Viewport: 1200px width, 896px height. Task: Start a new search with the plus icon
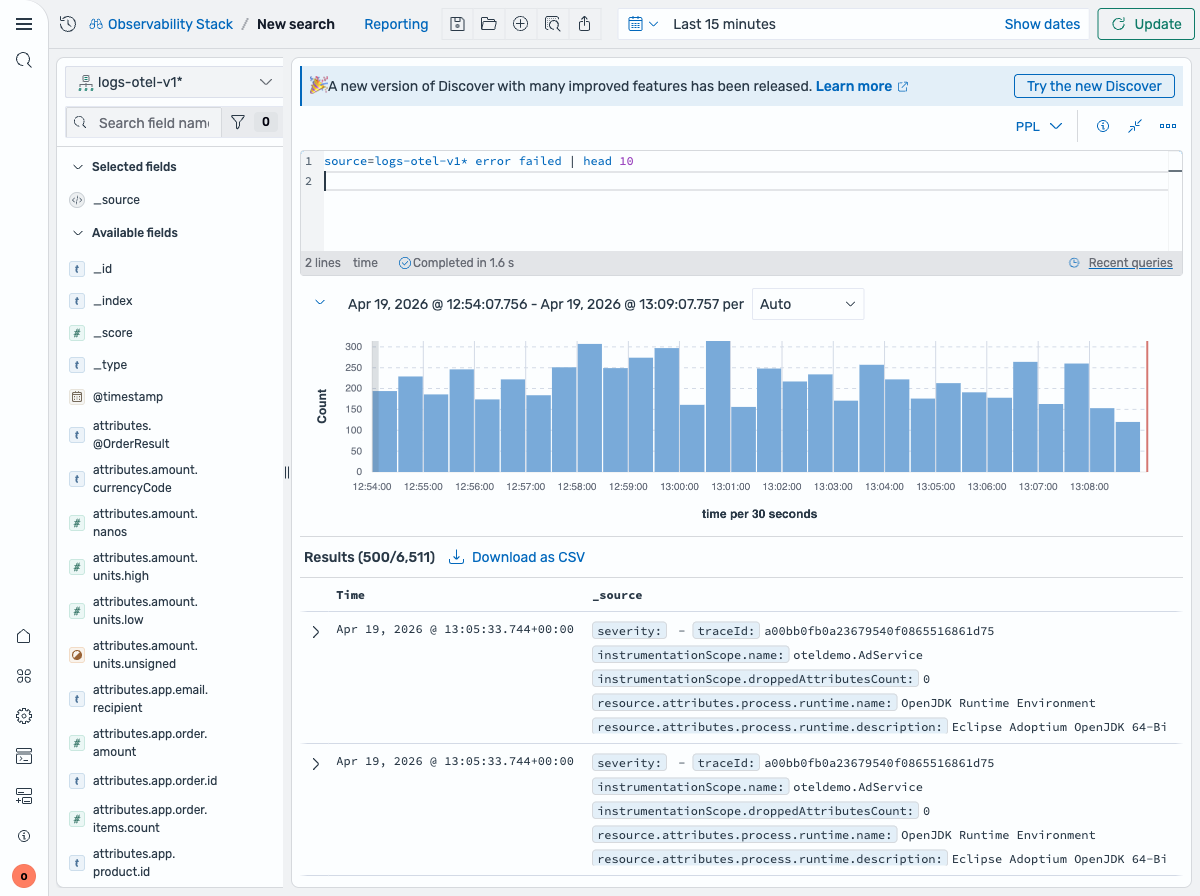pos(520,23)
